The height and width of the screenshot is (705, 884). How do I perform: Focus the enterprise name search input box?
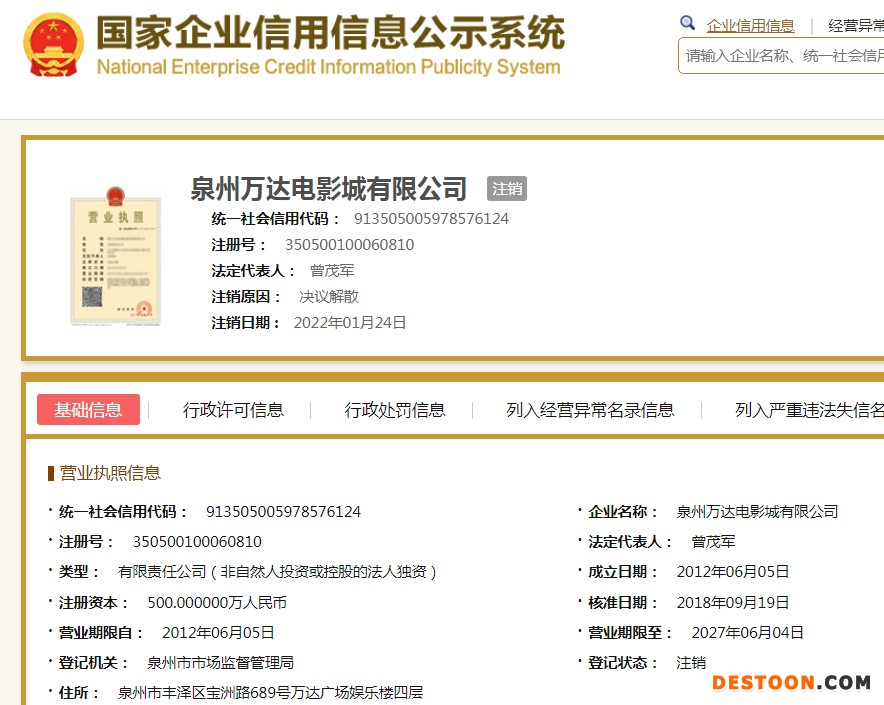point(782,56)
